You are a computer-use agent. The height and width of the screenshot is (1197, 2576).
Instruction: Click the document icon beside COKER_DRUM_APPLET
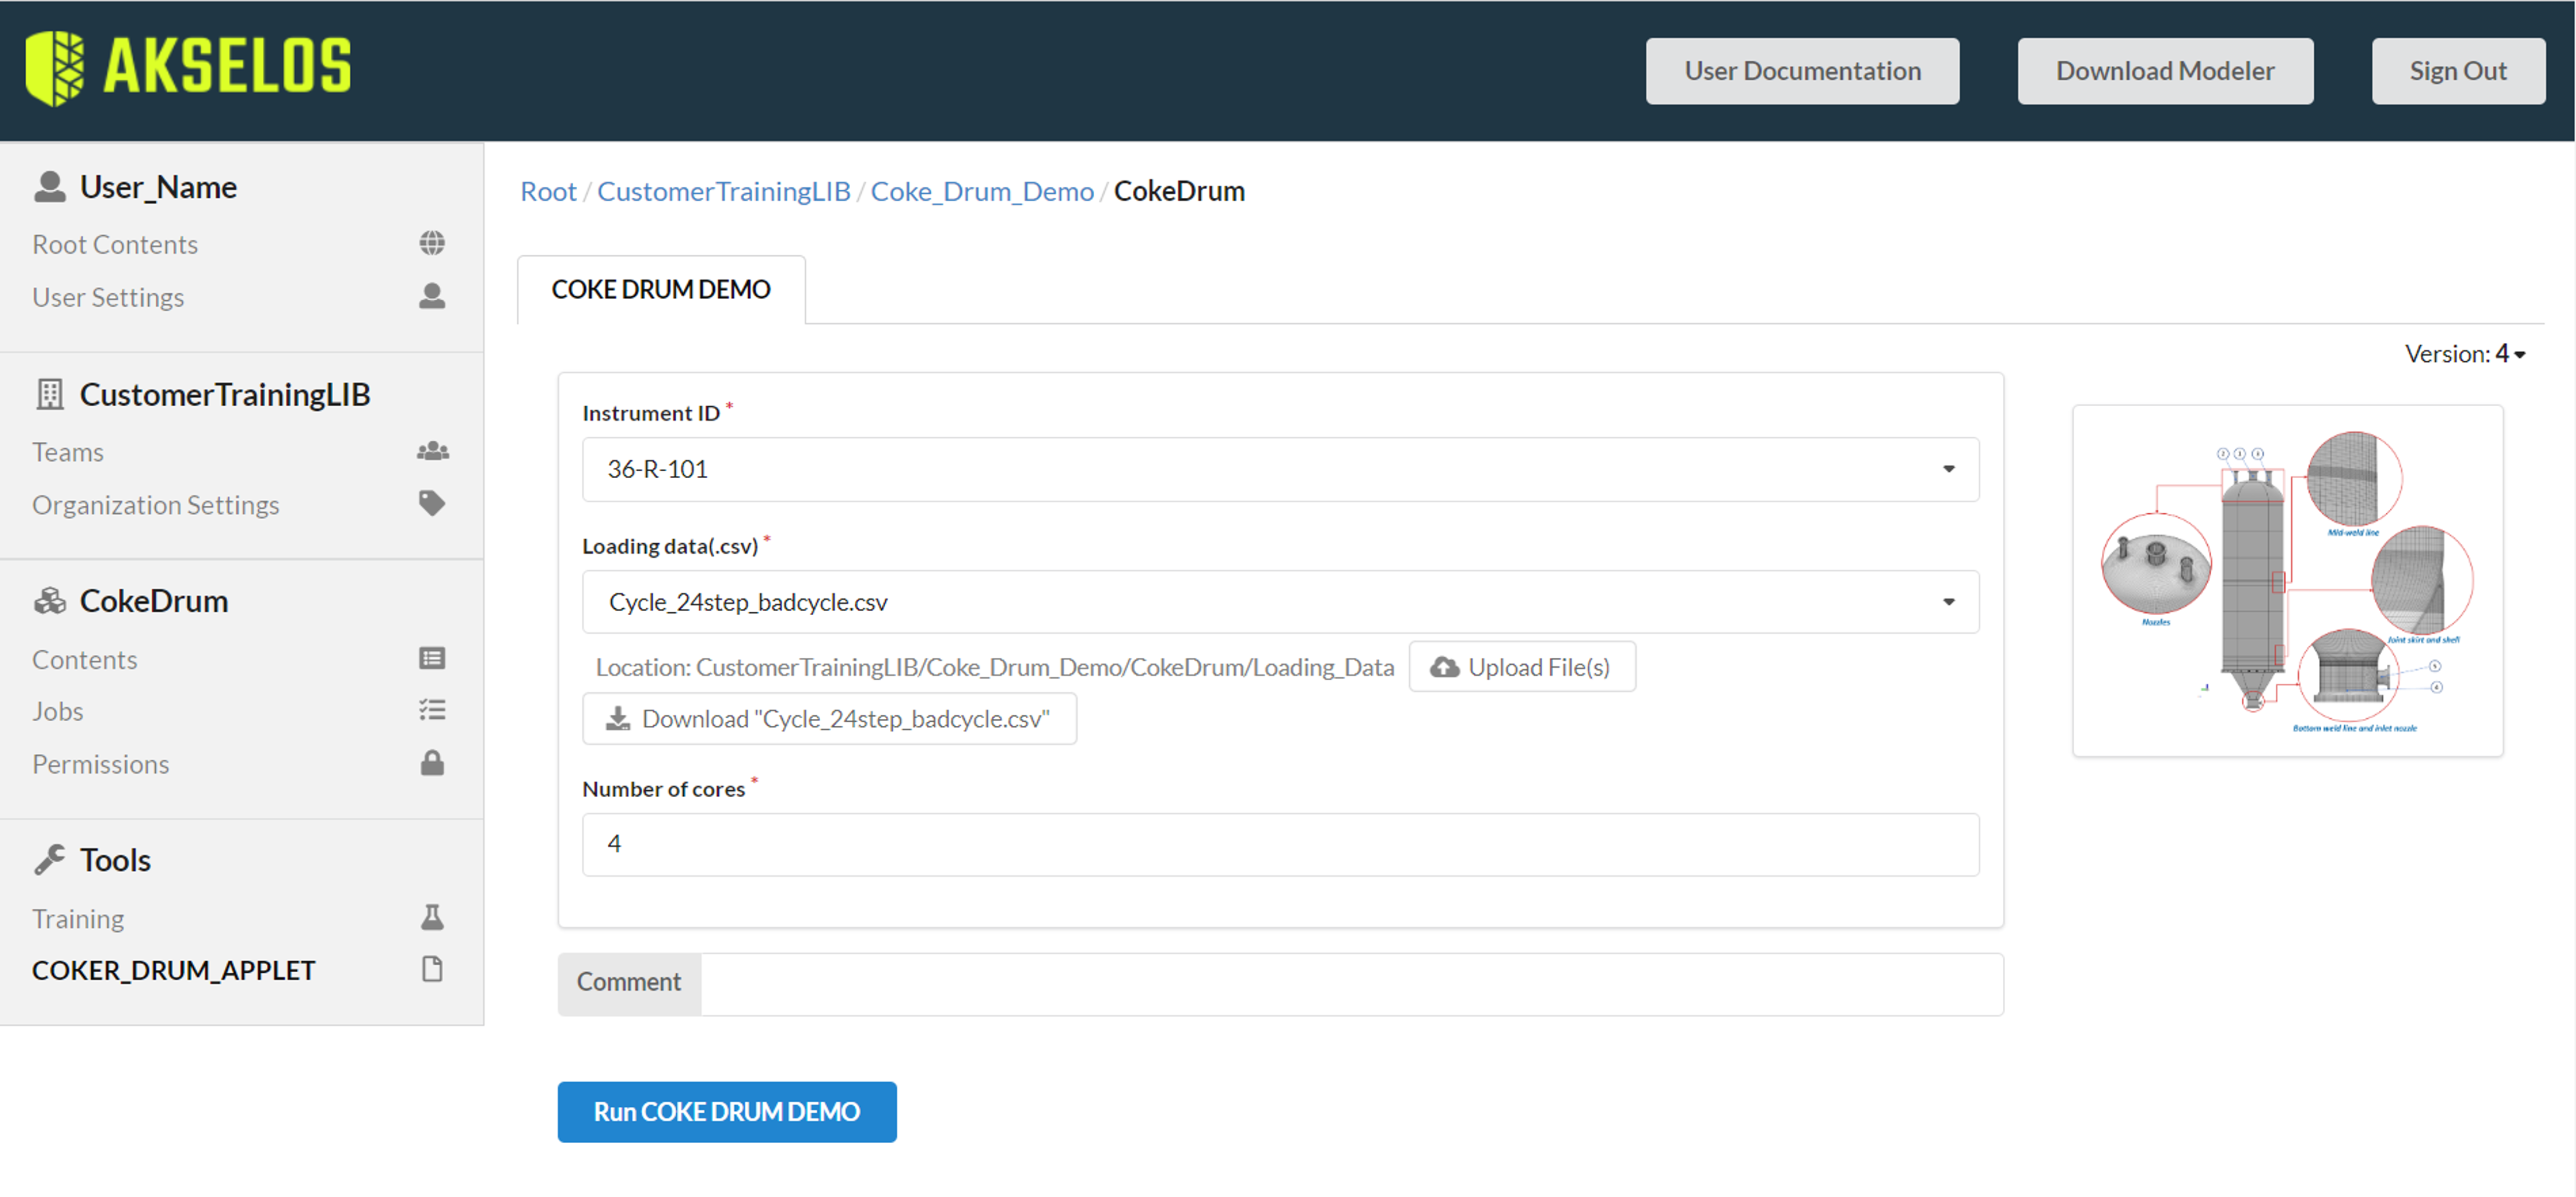click(432, 969)
